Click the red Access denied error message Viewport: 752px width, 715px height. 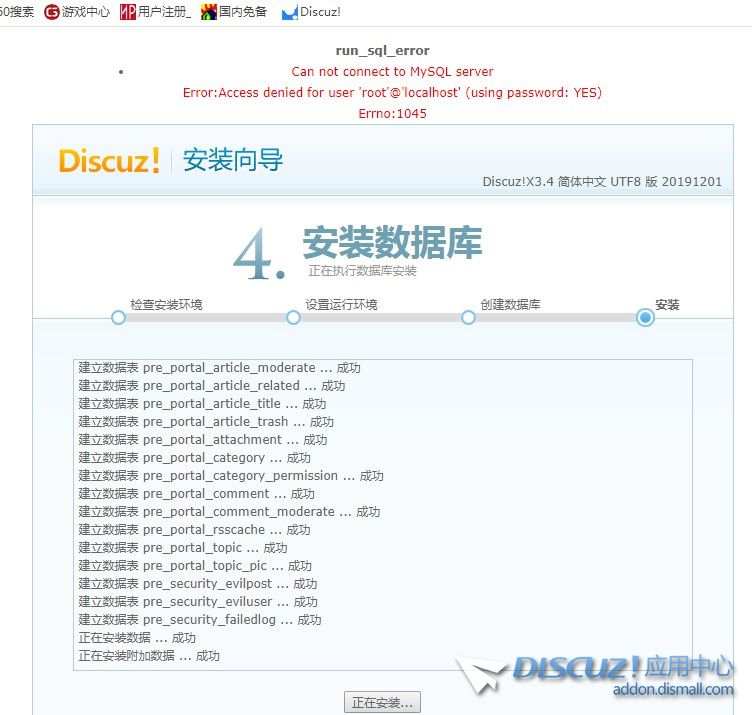392,93
